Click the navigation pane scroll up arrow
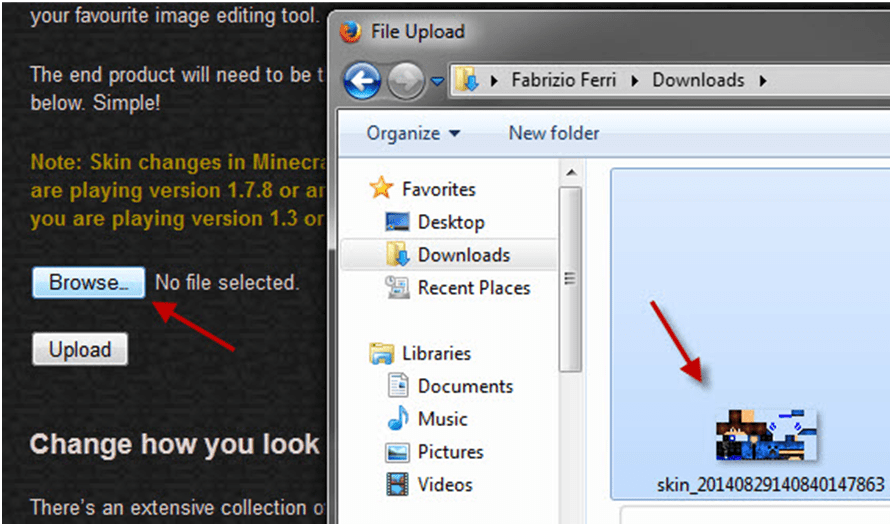Viewport: 892px width, 526px height. [571, 172]
